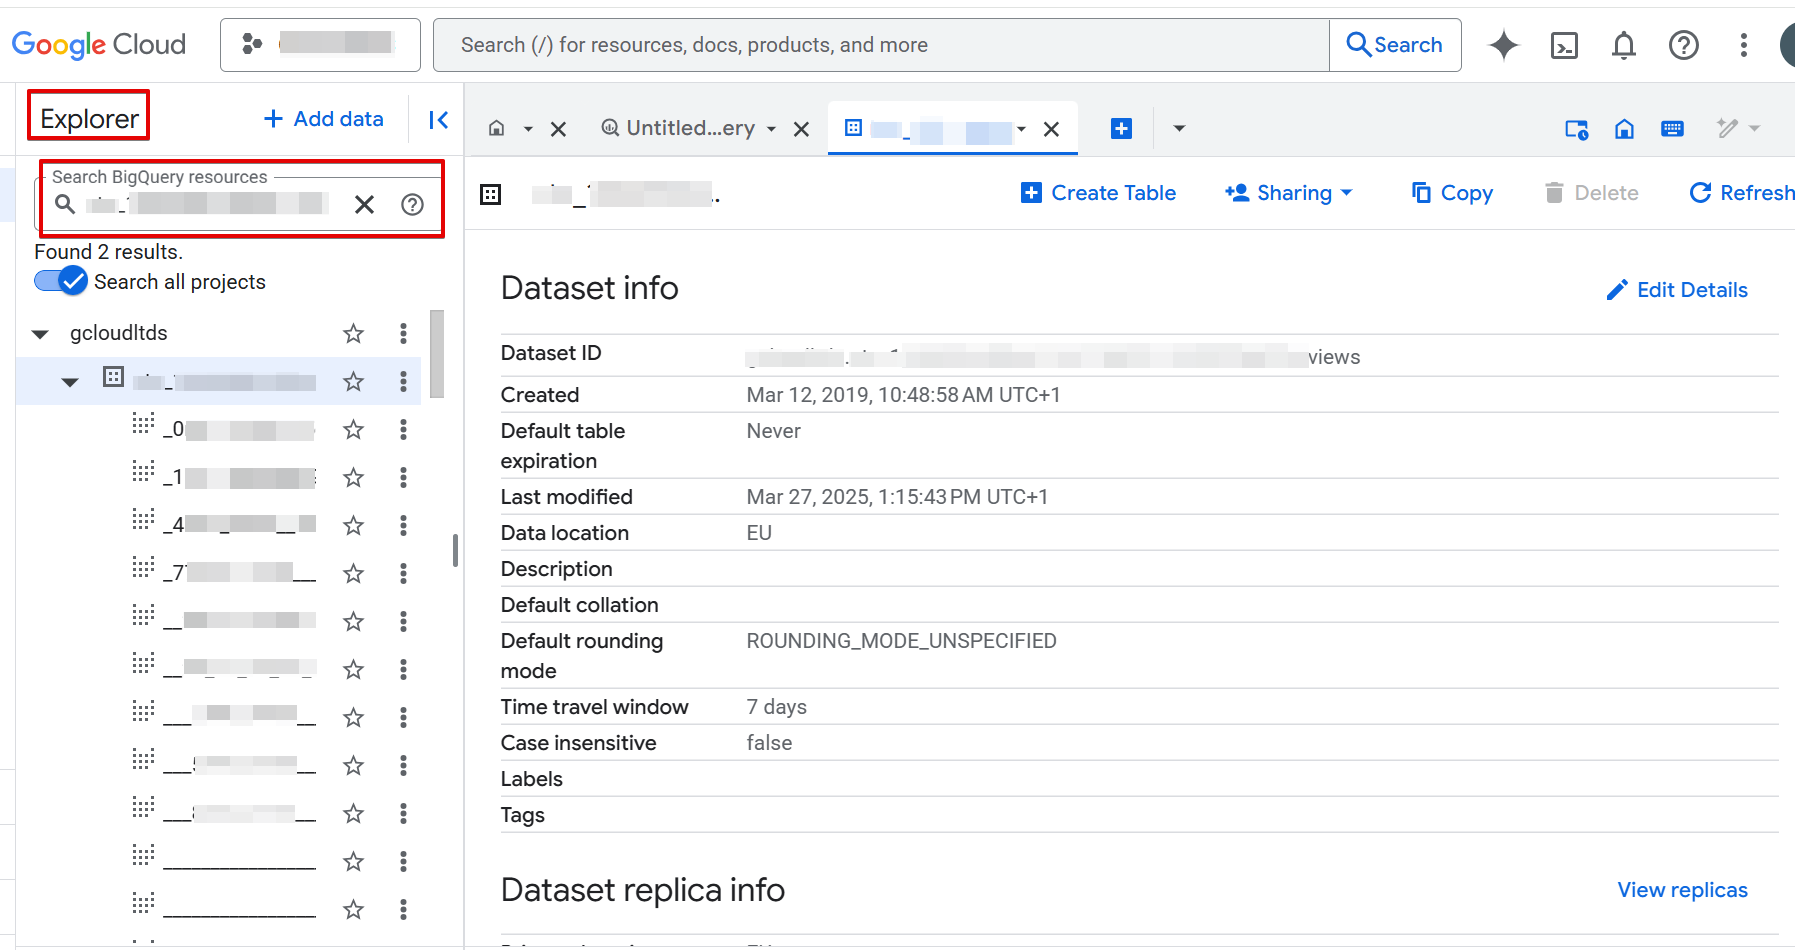The image size is (1795, 950).
Task: Close the active dataset tab
Action: 1051,129
